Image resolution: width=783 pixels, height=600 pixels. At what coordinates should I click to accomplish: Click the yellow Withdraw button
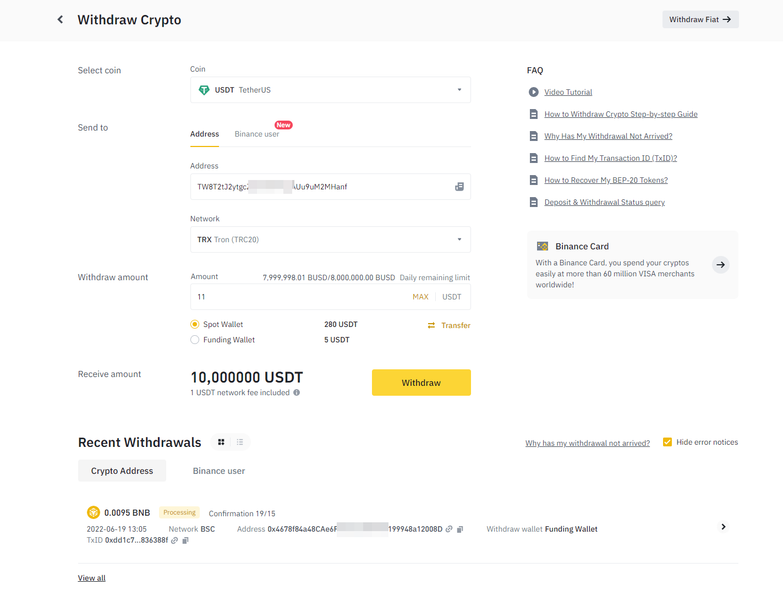pos(421,382)
